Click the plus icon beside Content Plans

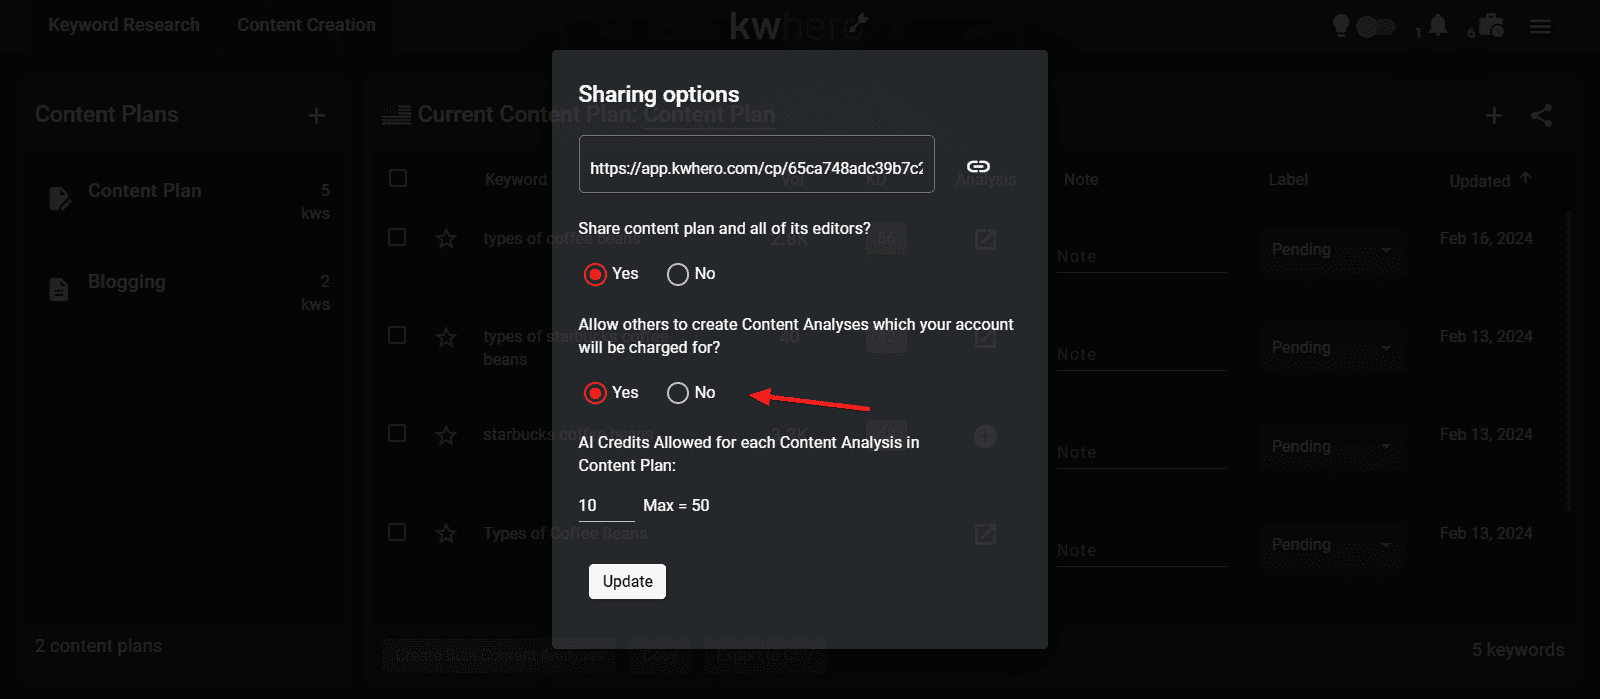(316, 116)
